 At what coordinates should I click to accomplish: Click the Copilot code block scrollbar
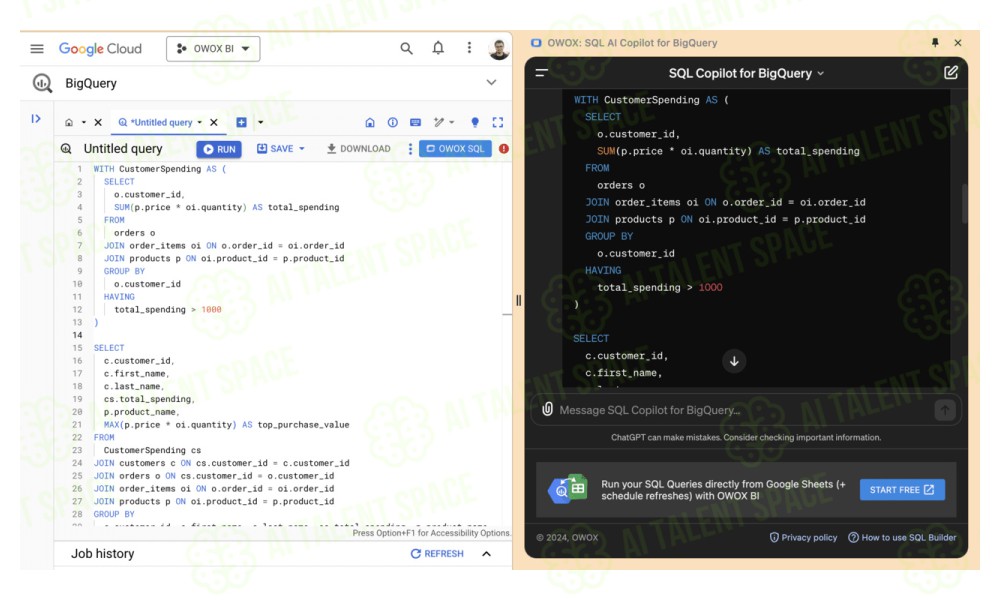pyautogui.click(x=965, y=204)
